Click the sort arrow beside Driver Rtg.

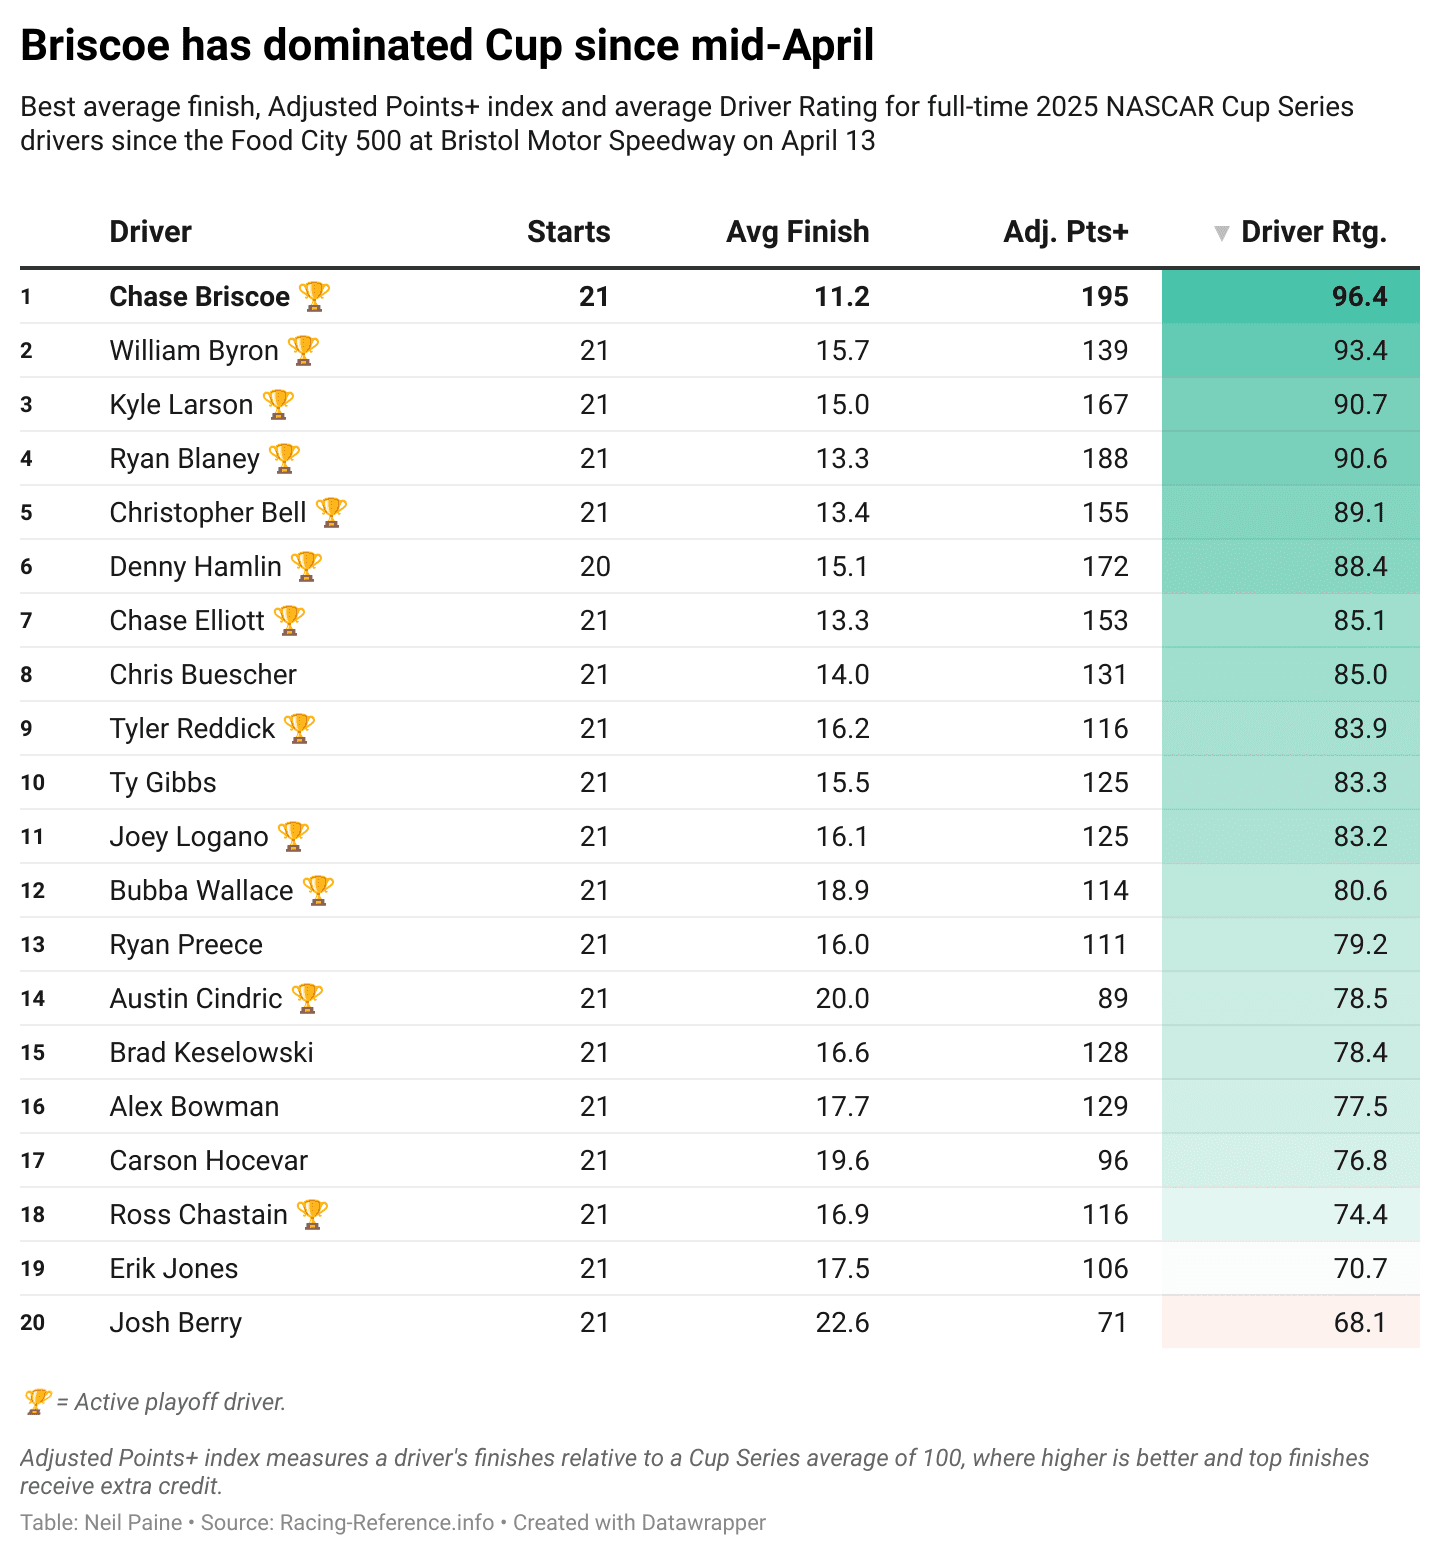coord(1221,233)
